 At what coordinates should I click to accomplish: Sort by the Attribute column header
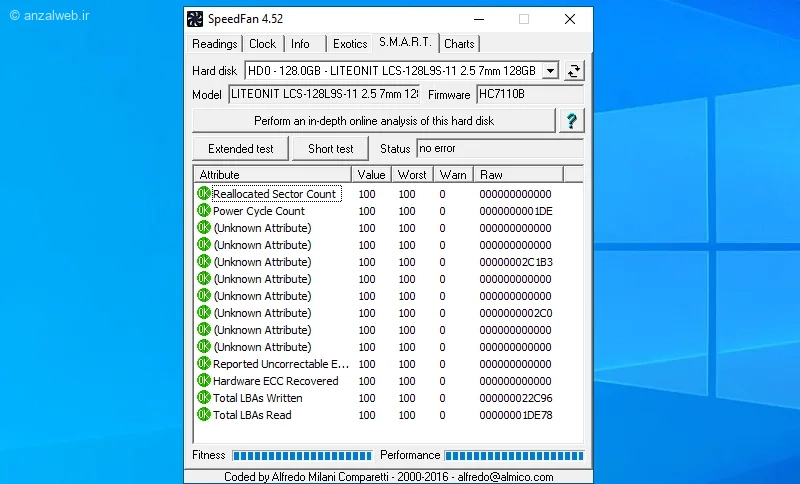click(x=265, y=175)
